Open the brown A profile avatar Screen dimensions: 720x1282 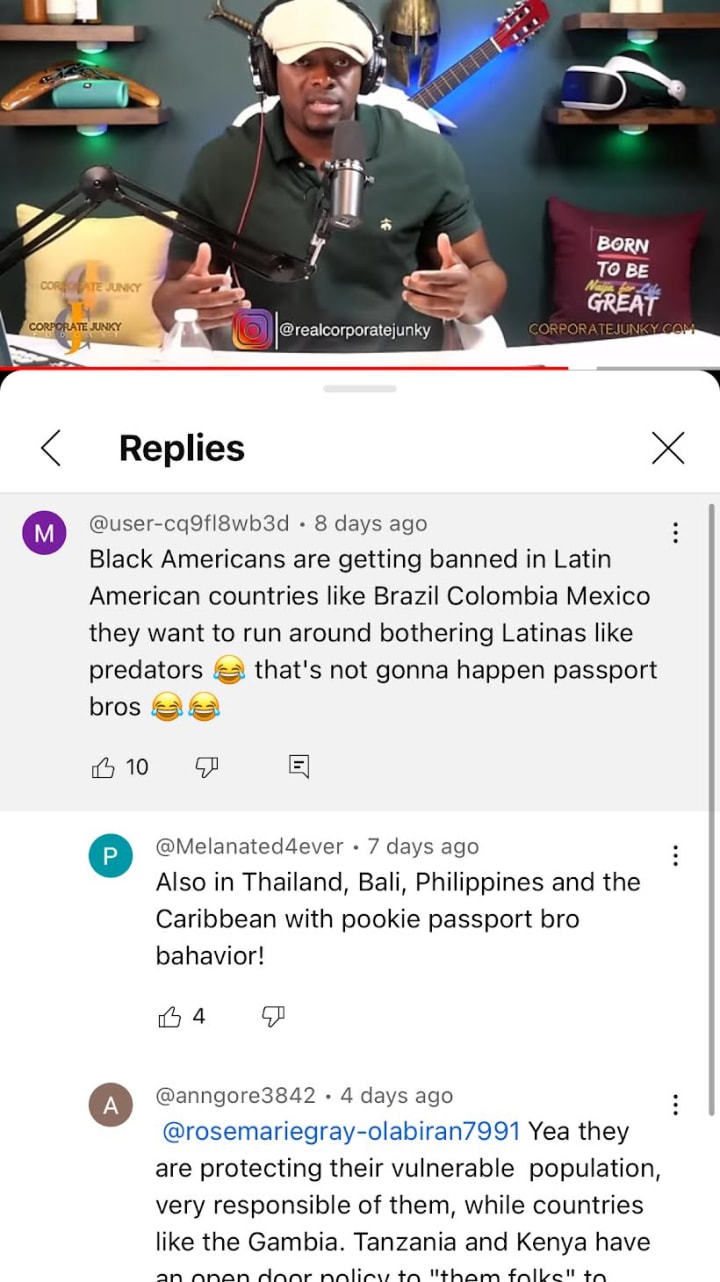pyautogui.click(x=111, y=1105)
